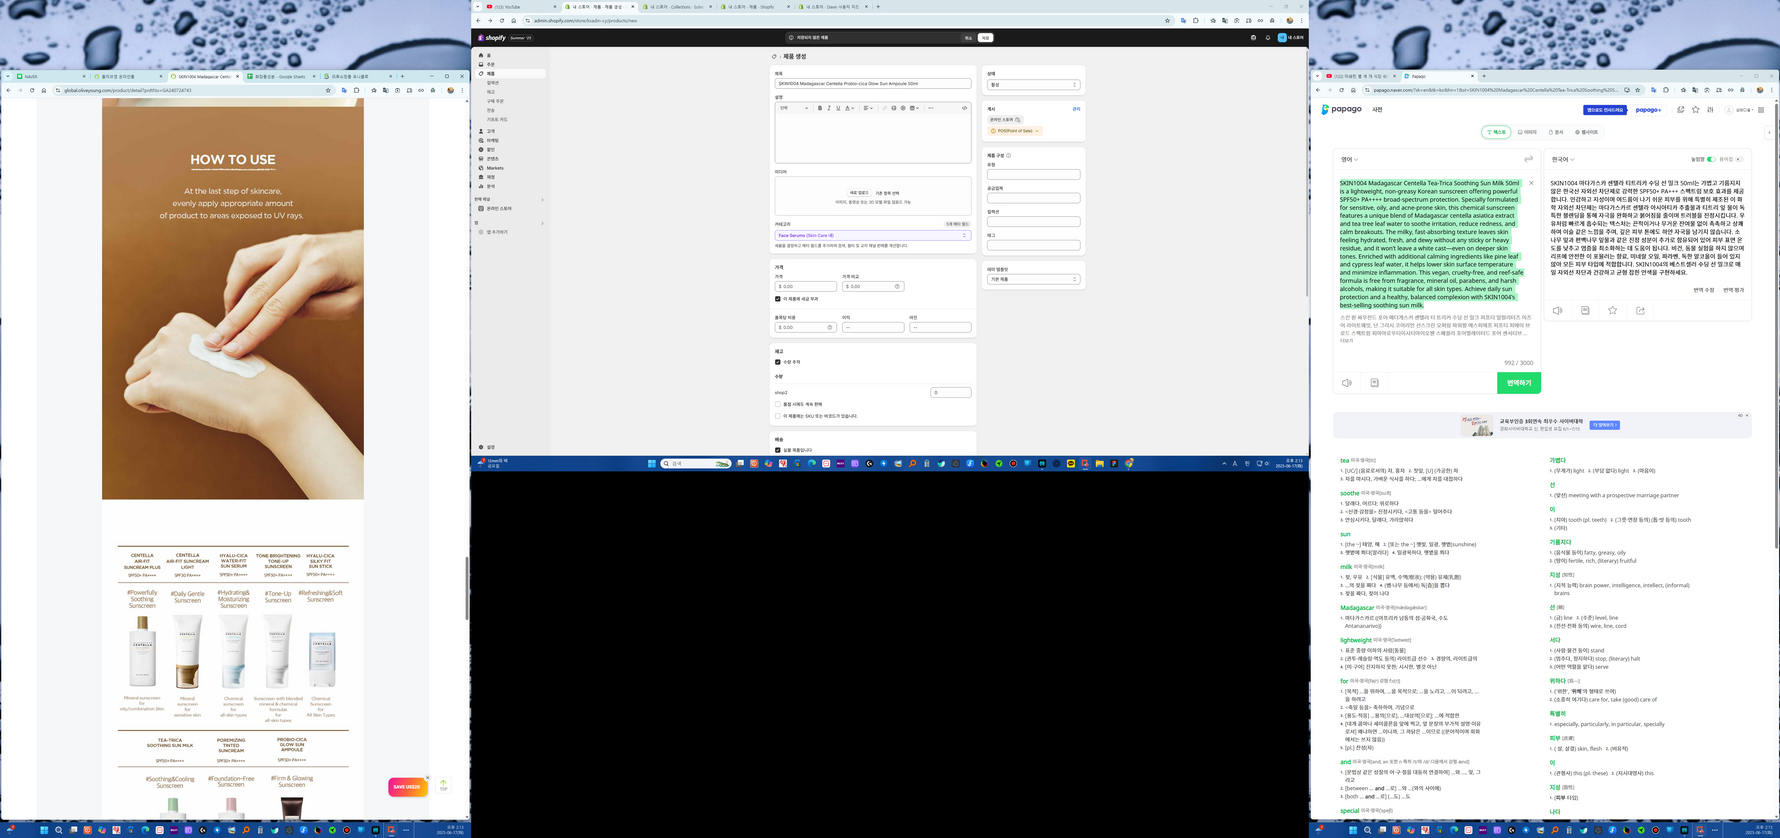Select 문서 tab in Papago
This screenshot has width=1780, height=838.
pos(1556,132)
